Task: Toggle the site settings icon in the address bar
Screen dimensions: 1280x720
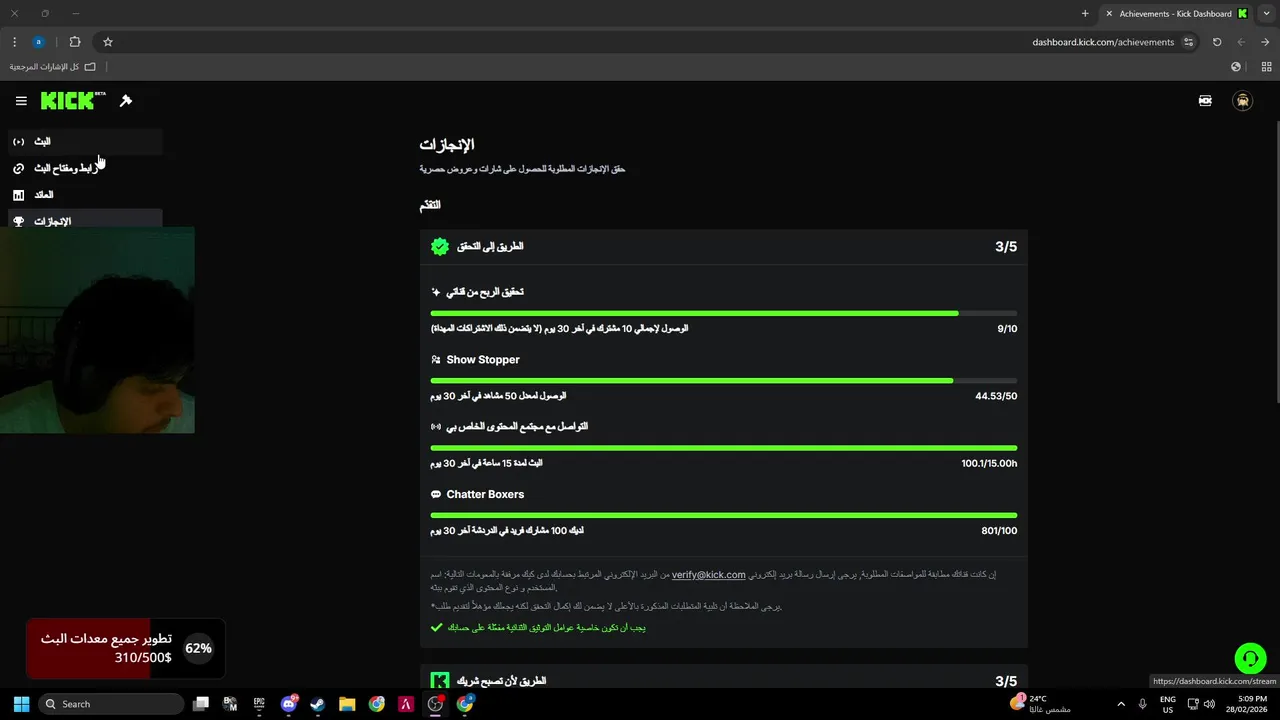Action: coord(1188,42)
